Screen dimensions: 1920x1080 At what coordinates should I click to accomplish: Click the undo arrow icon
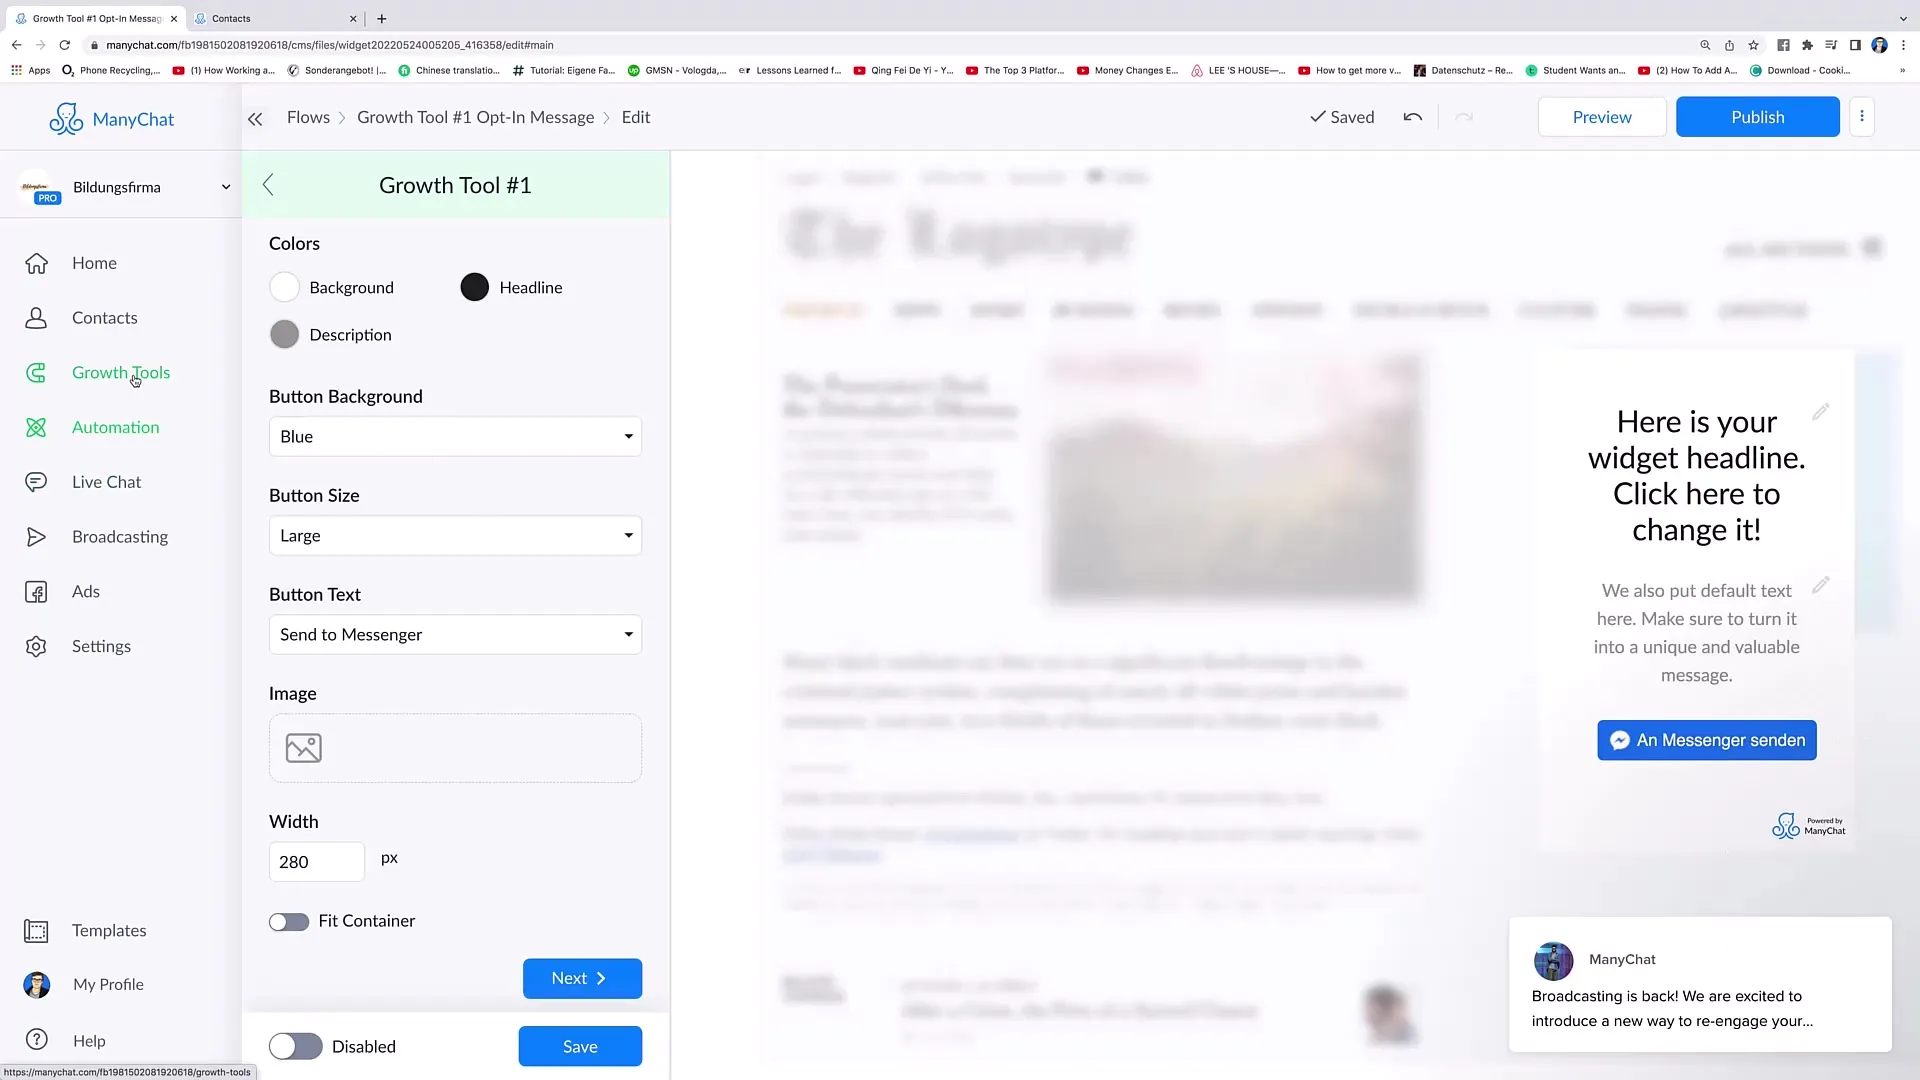click(1412, 116)
